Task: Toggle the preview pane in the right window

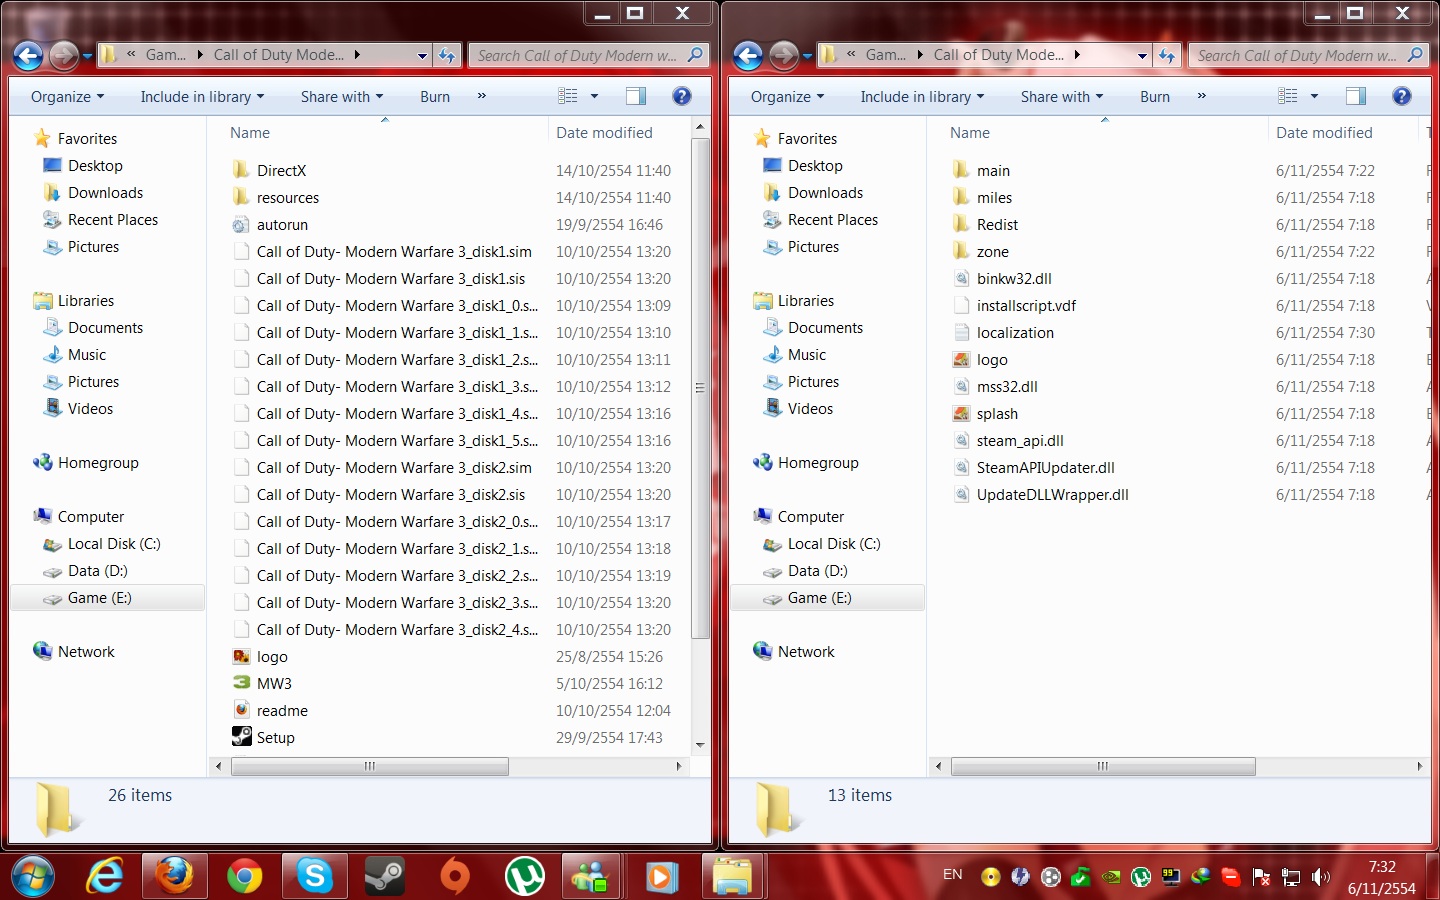Action: pyautogui.click(x=1356, y=96)
